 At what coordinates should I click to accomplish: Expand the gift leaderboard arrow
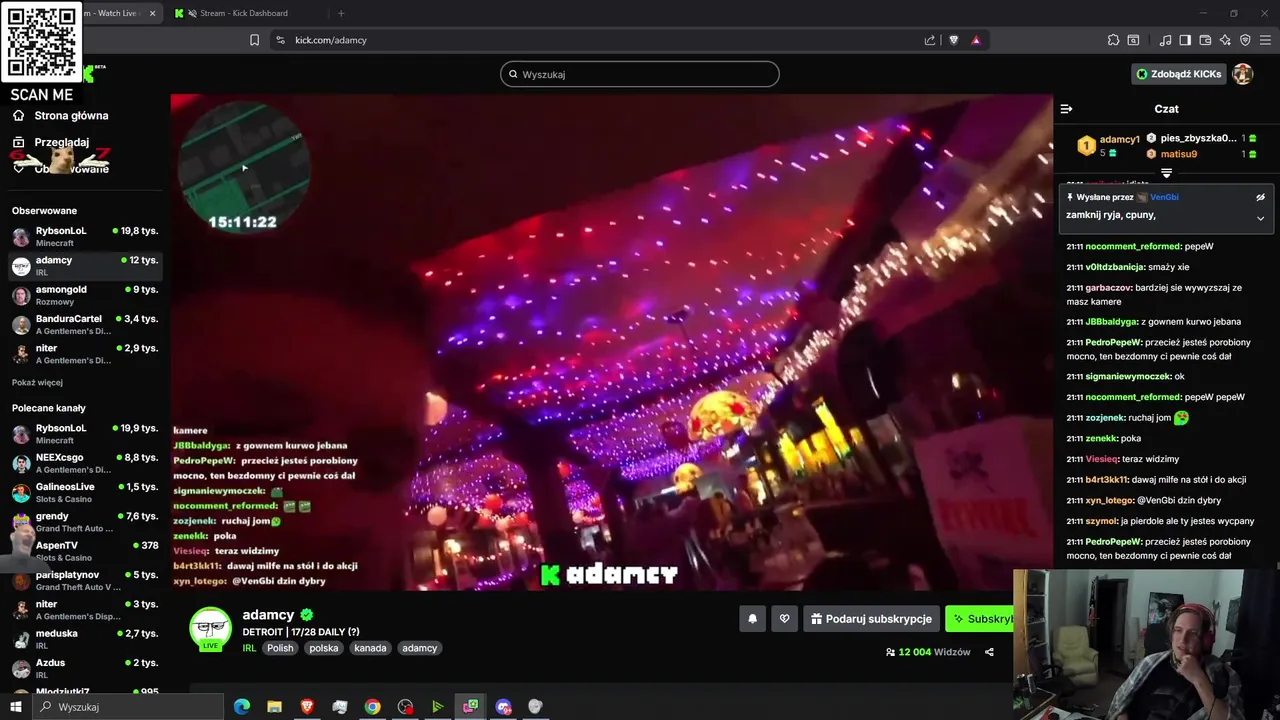(1166, 173)
